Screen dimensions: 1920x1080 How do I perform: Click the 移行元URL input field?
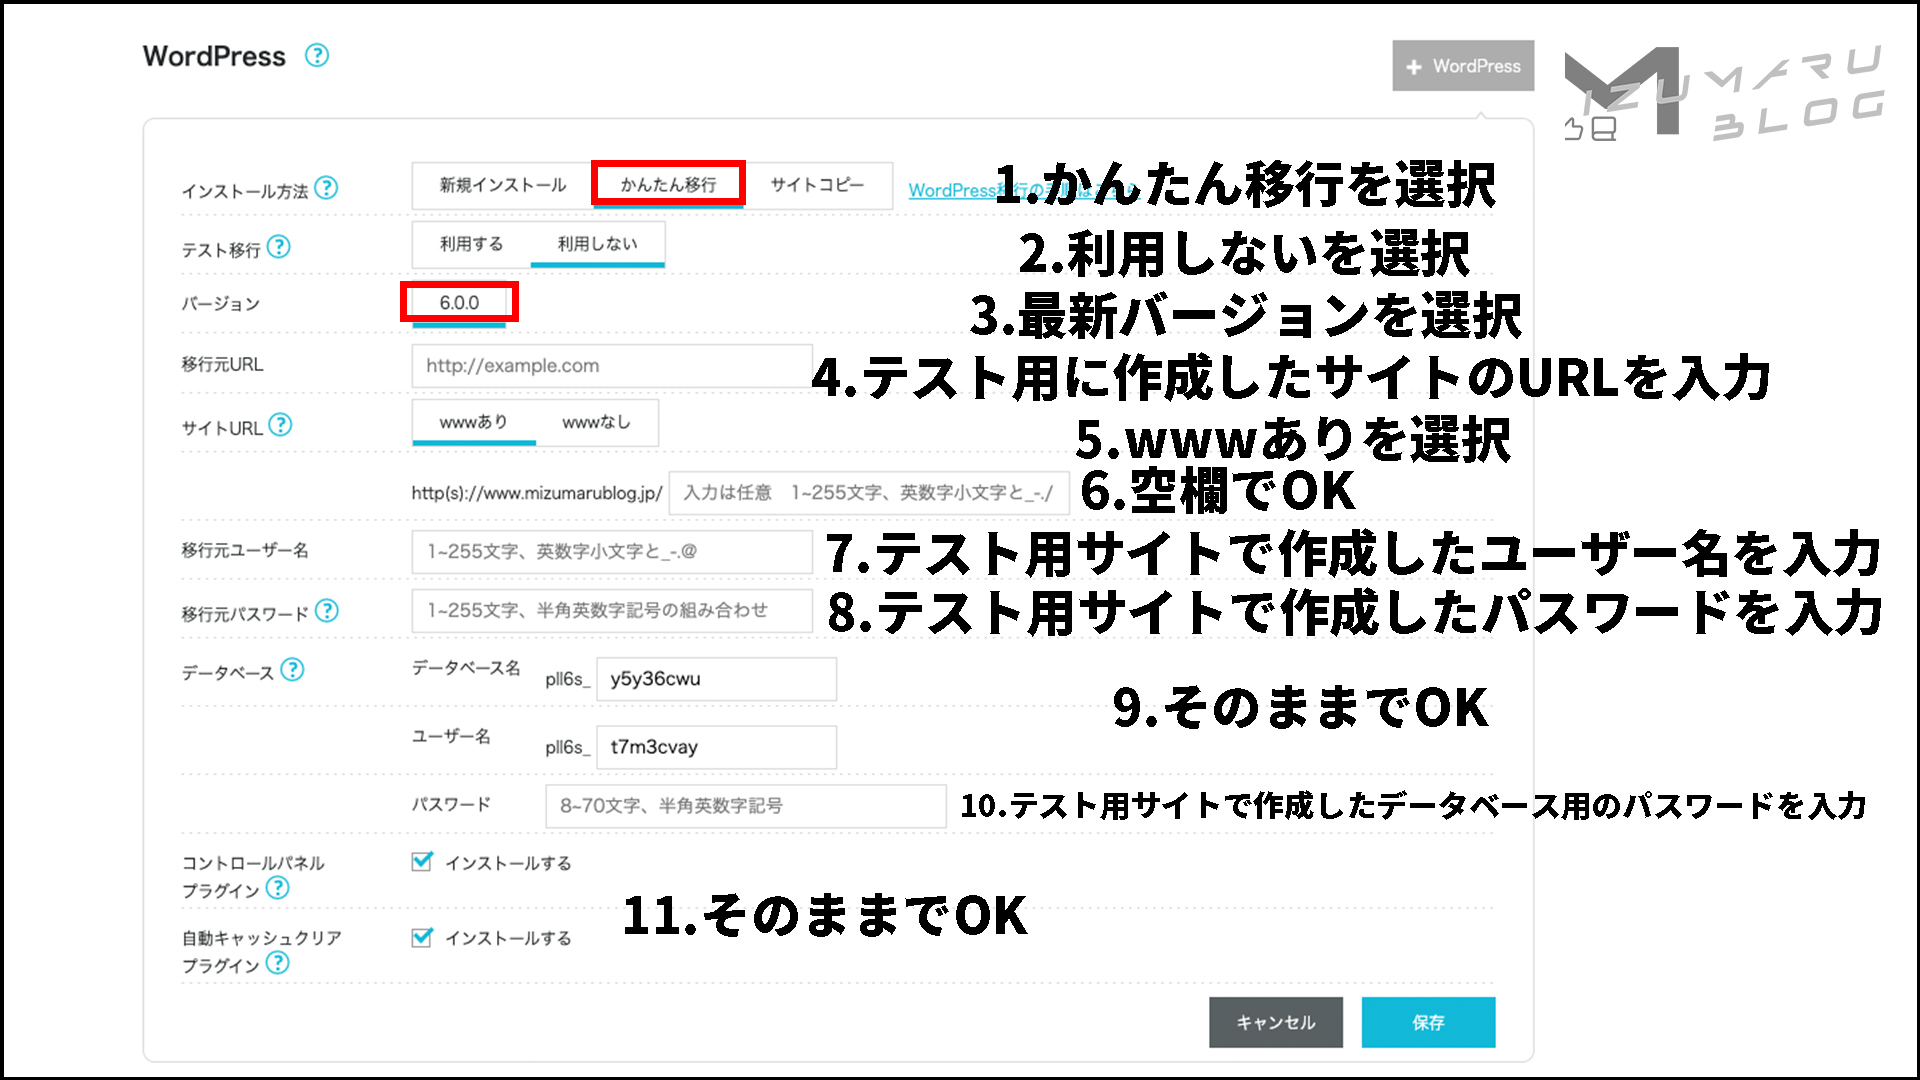pos(612,366)
